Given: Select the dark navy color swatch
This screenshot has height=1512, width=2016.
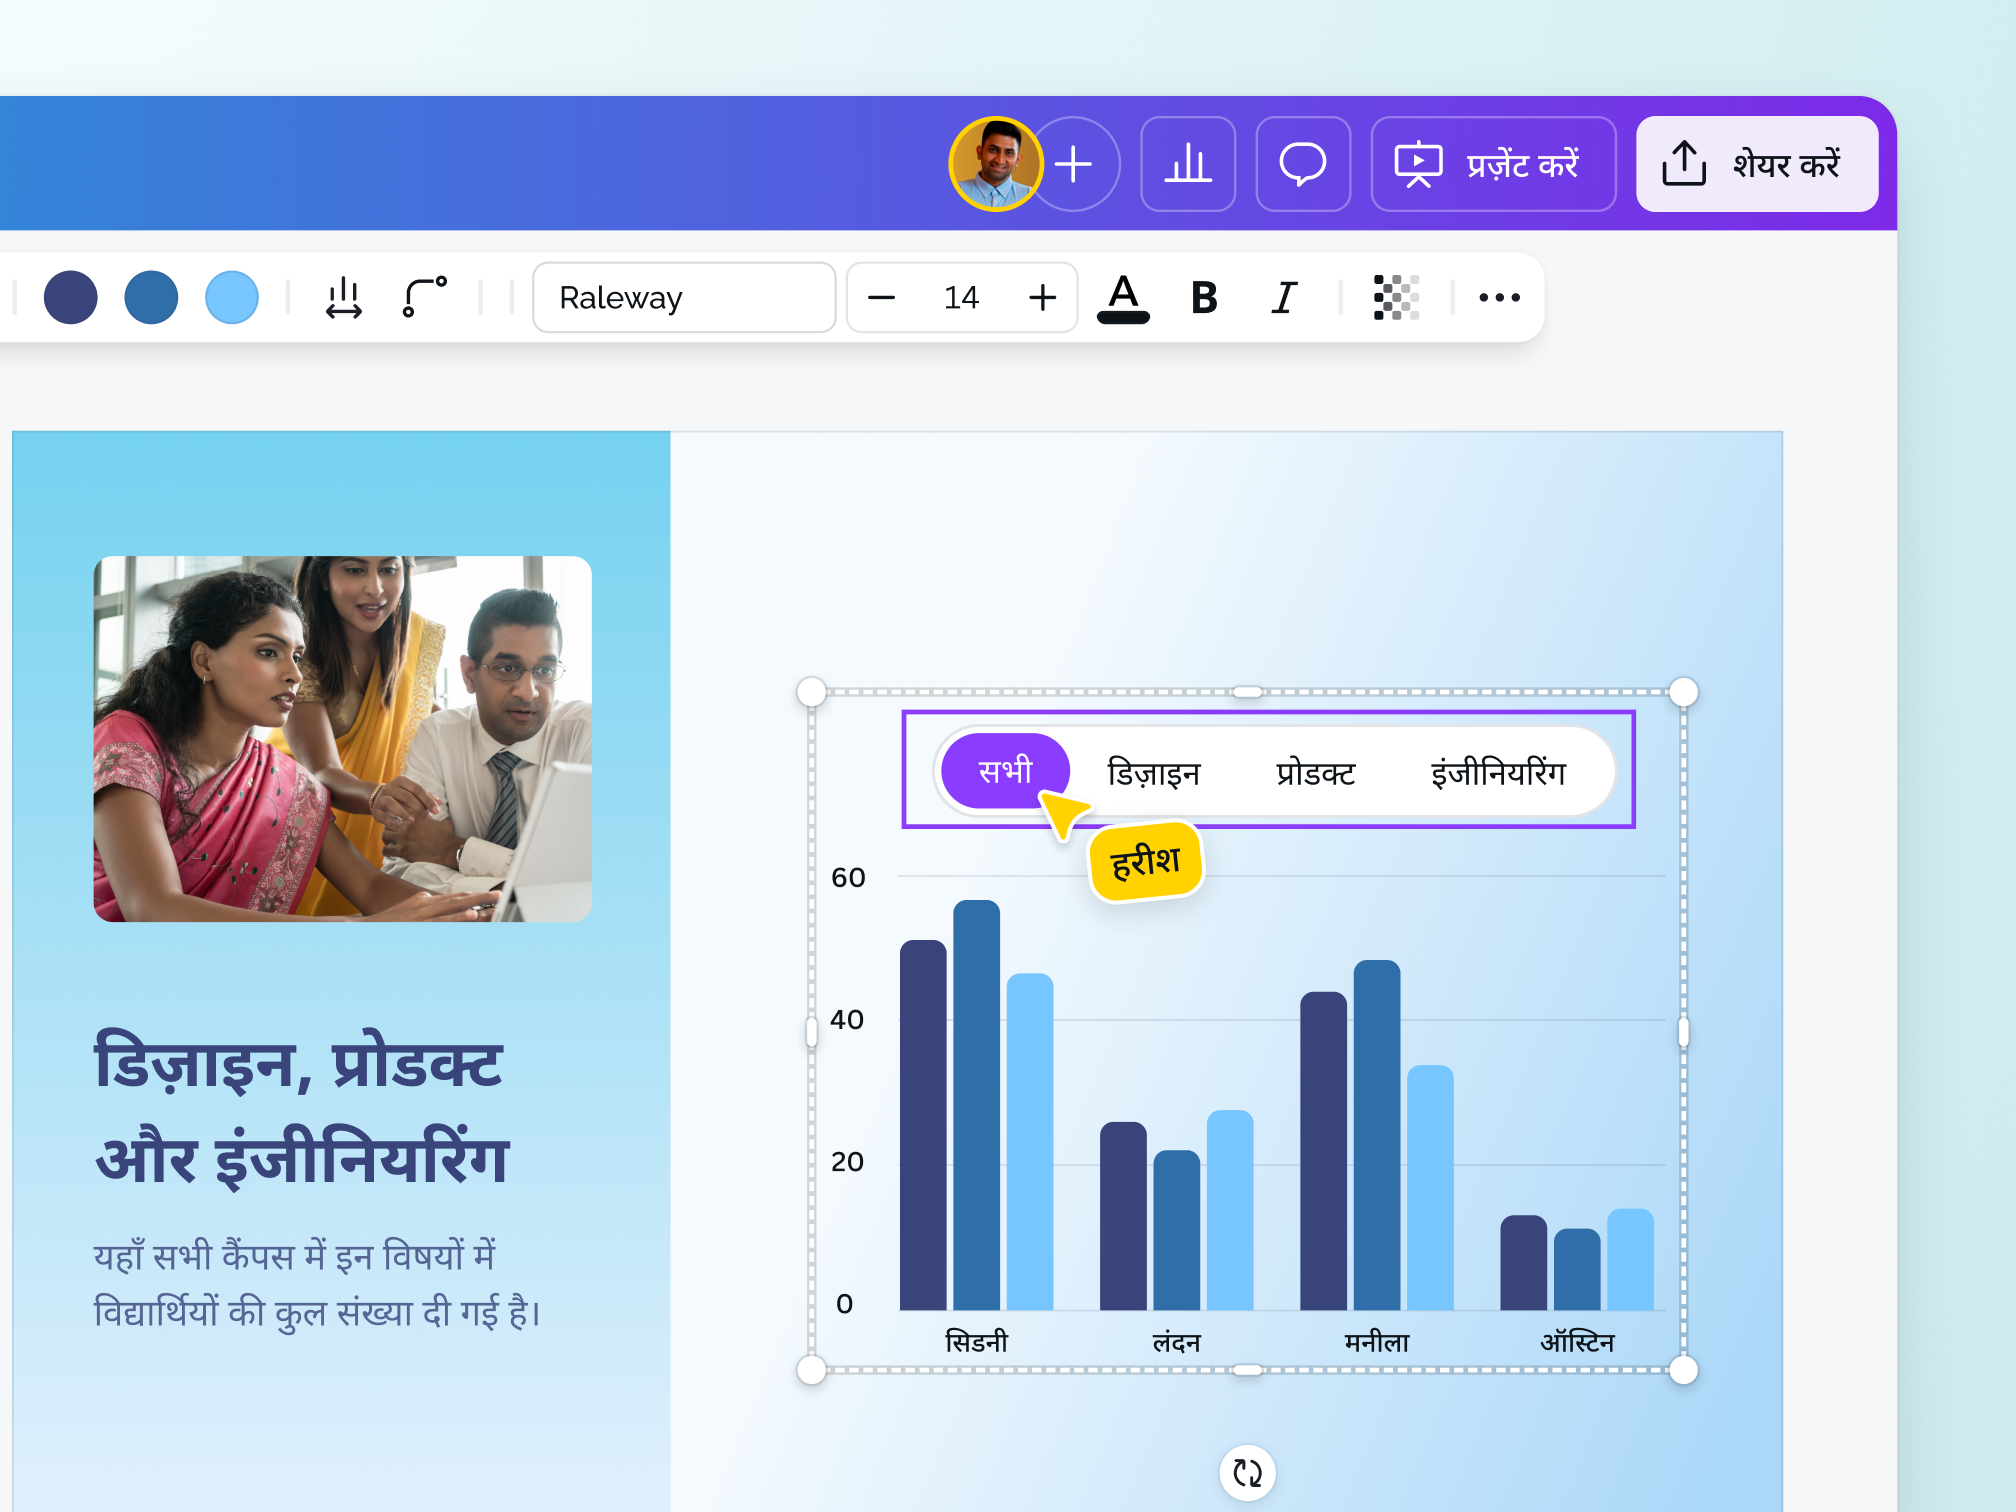Looking at the screenshot, I should 71,297.
